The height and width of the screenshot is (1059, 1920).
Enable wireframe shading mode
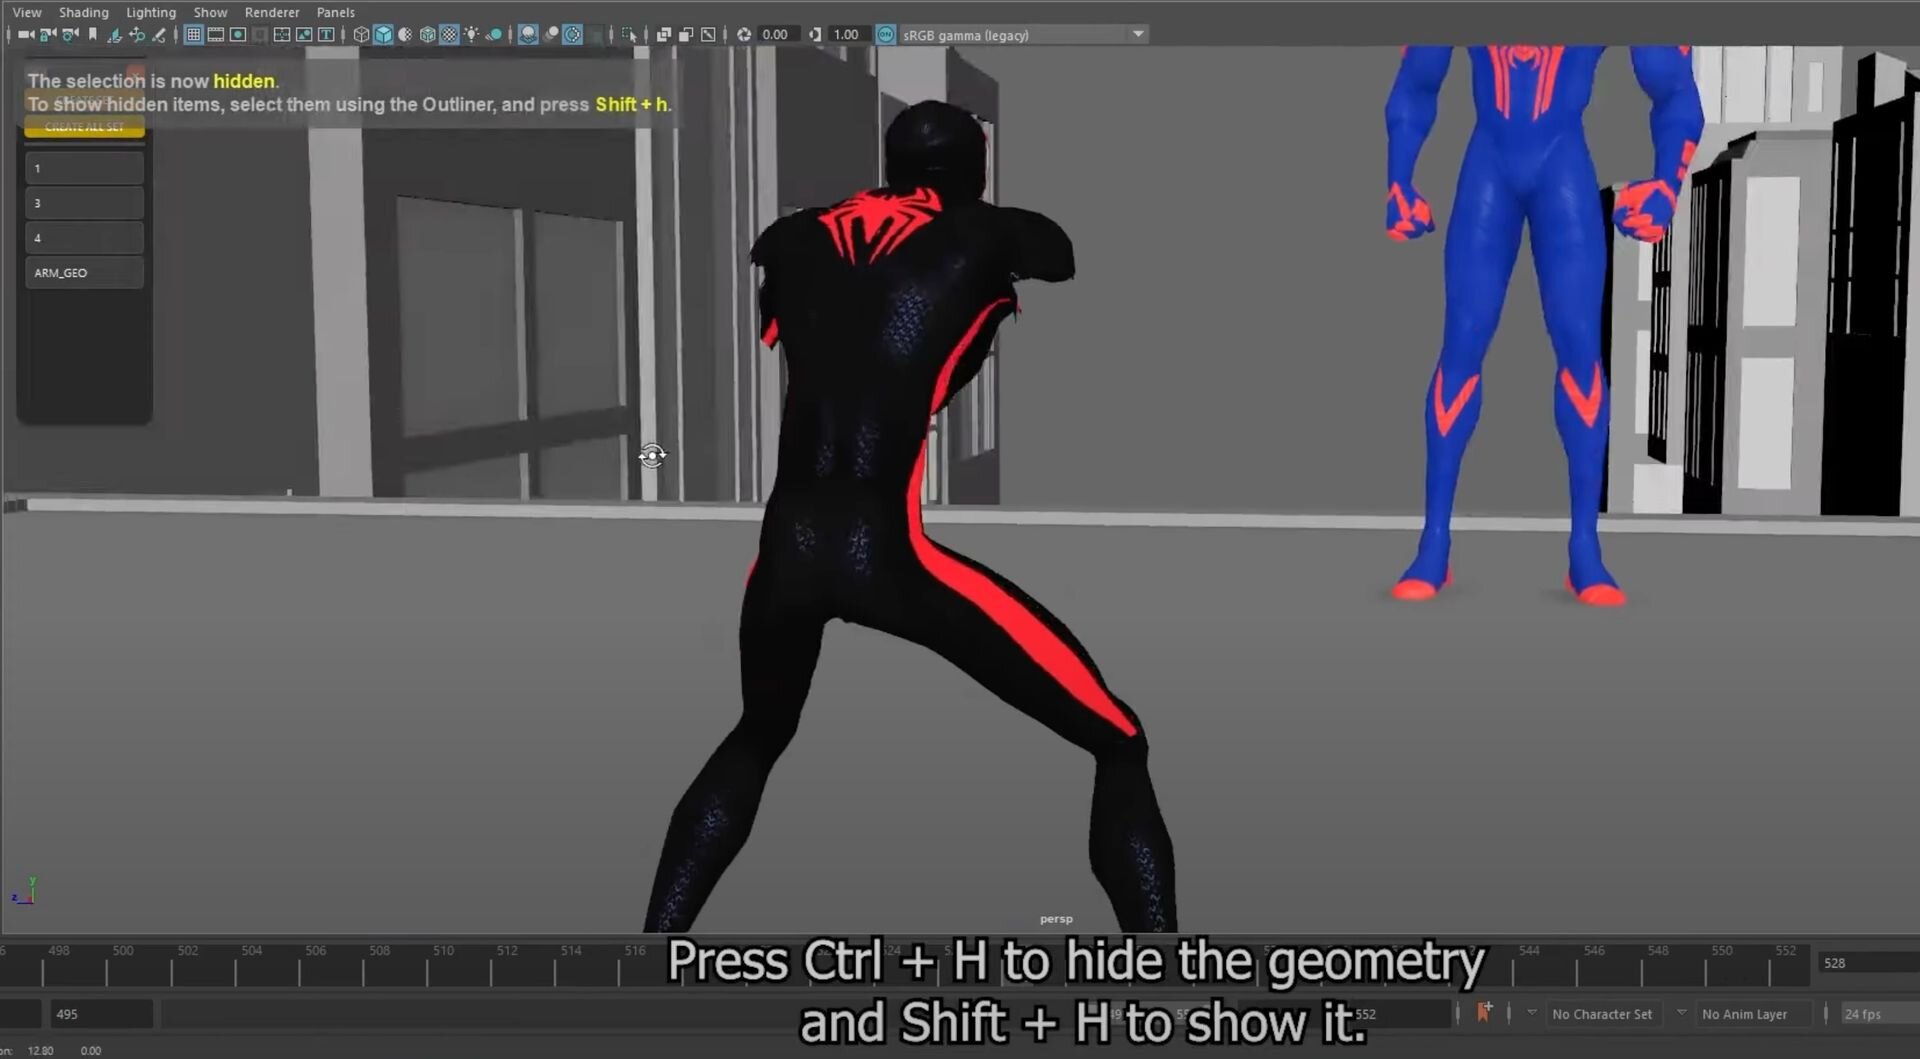361,35
